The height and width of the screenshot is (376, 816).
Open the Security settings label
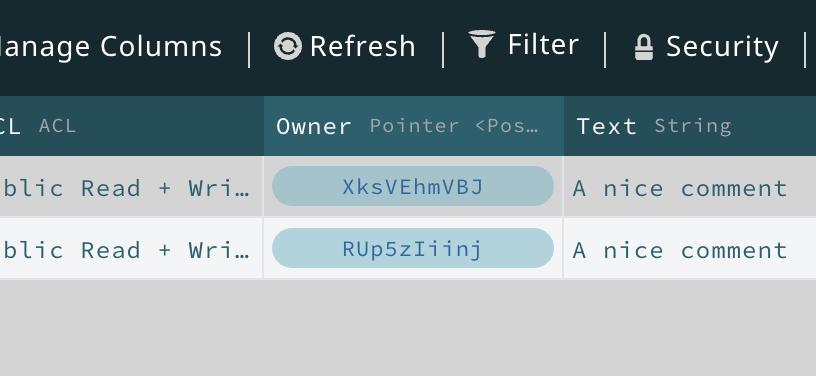[722, 47]
